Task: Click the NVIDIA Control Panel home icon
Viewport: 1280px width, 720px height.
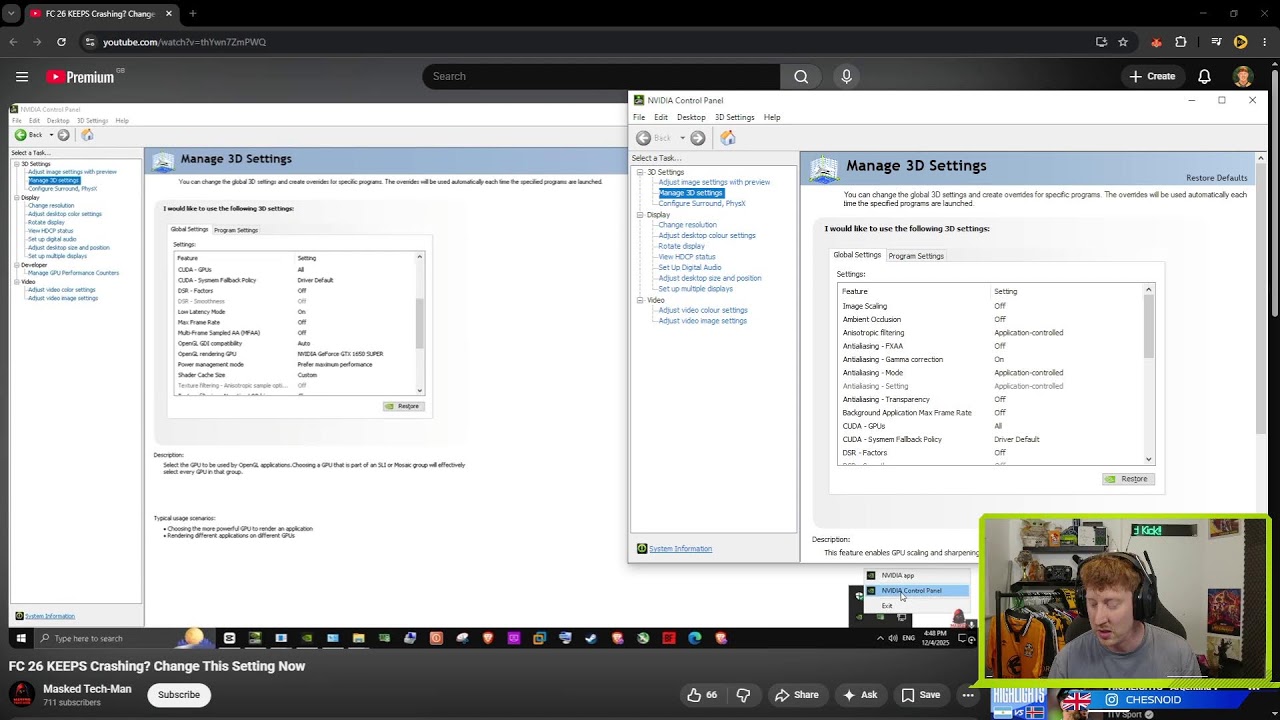Action: [727, 138]
